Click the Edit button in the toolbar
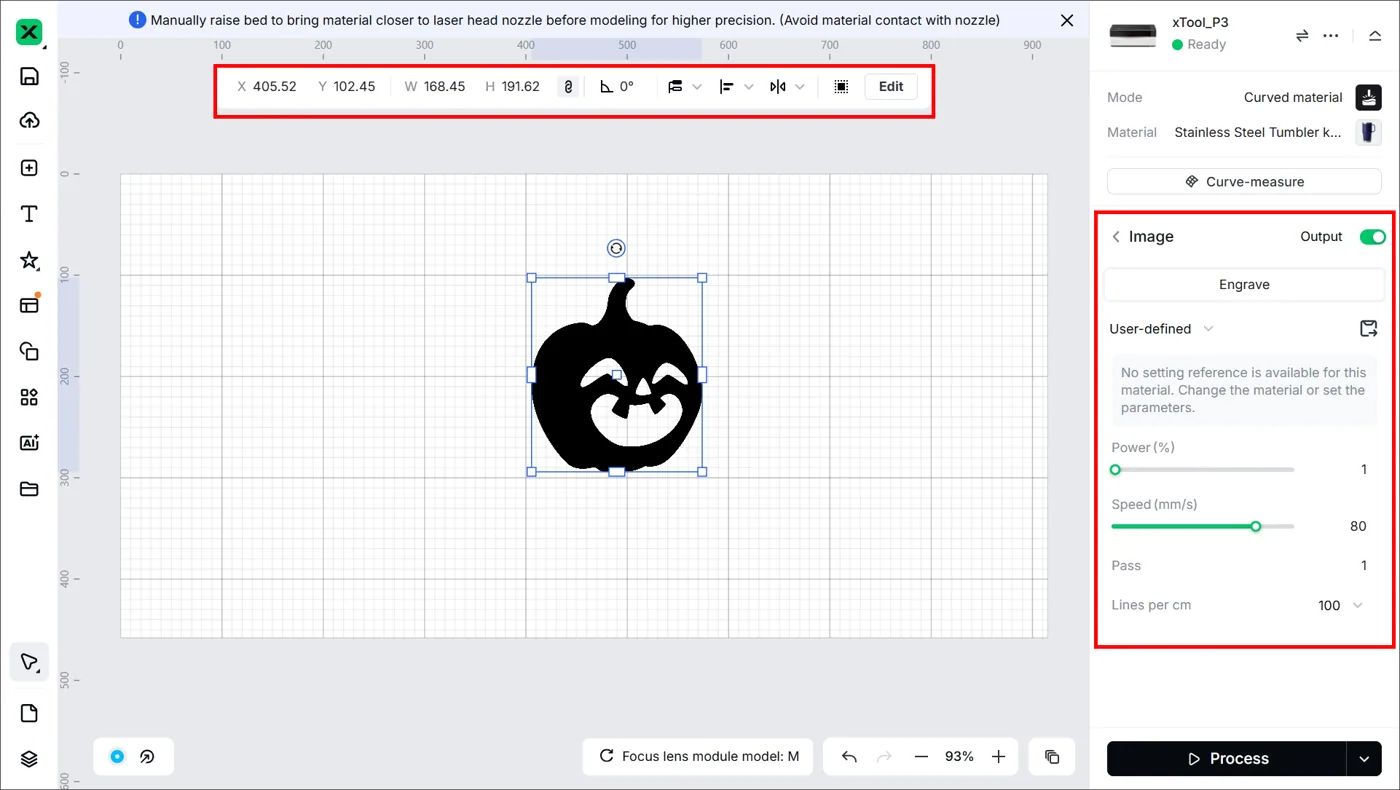This screenshot has width=1400, height=790. pyautogui.click(x=891, y=87)
